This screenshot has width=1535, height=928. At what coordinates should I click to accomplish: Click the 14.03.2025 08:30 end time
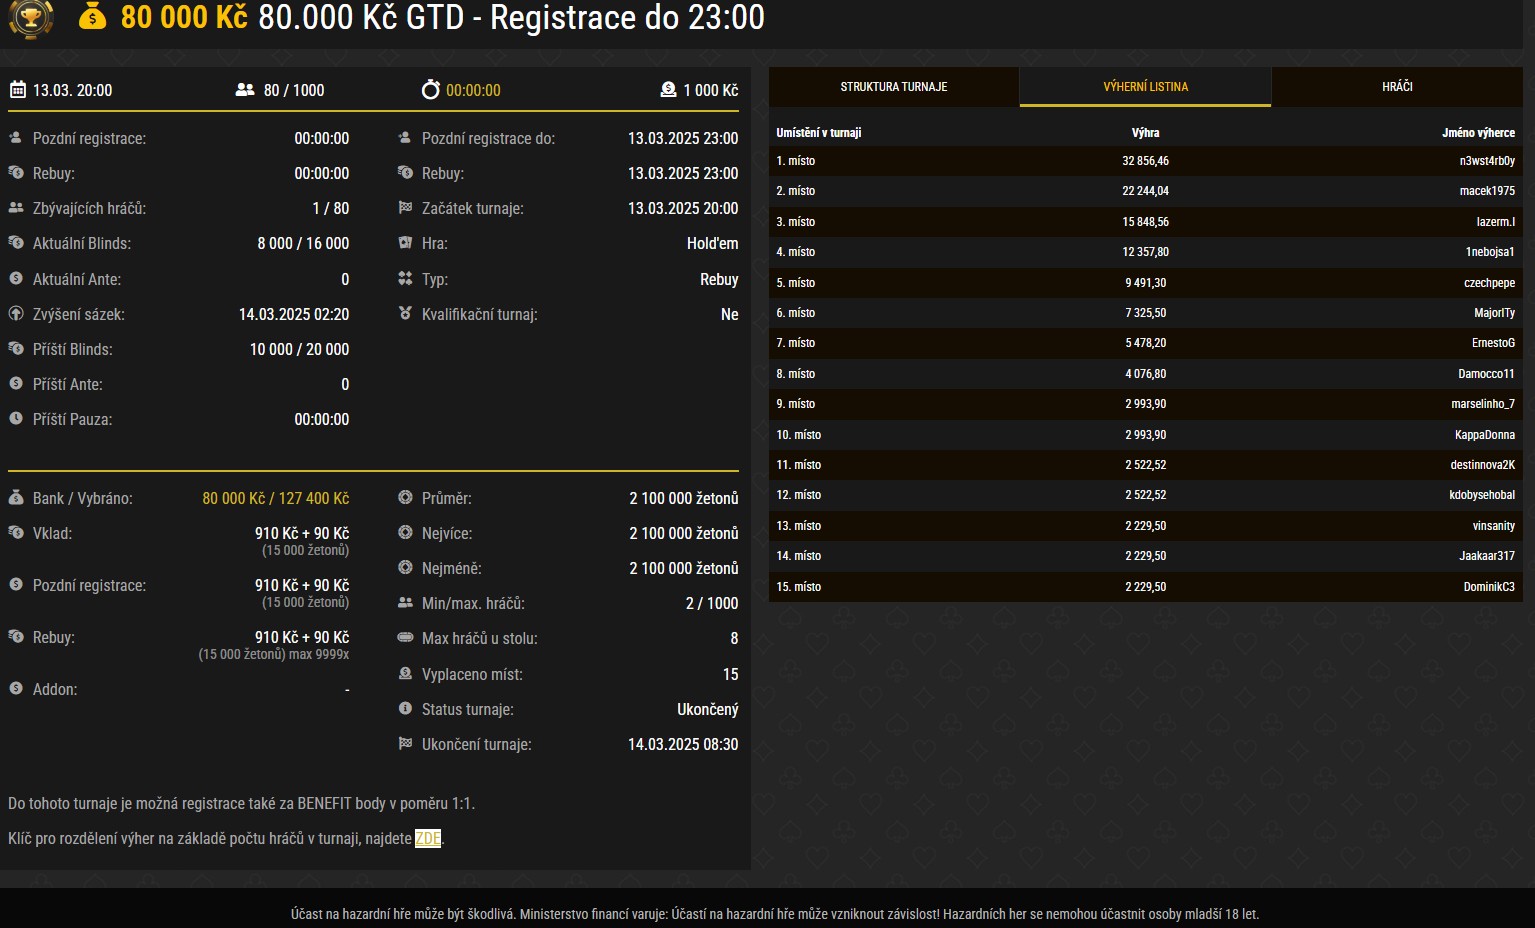point(683,744)
